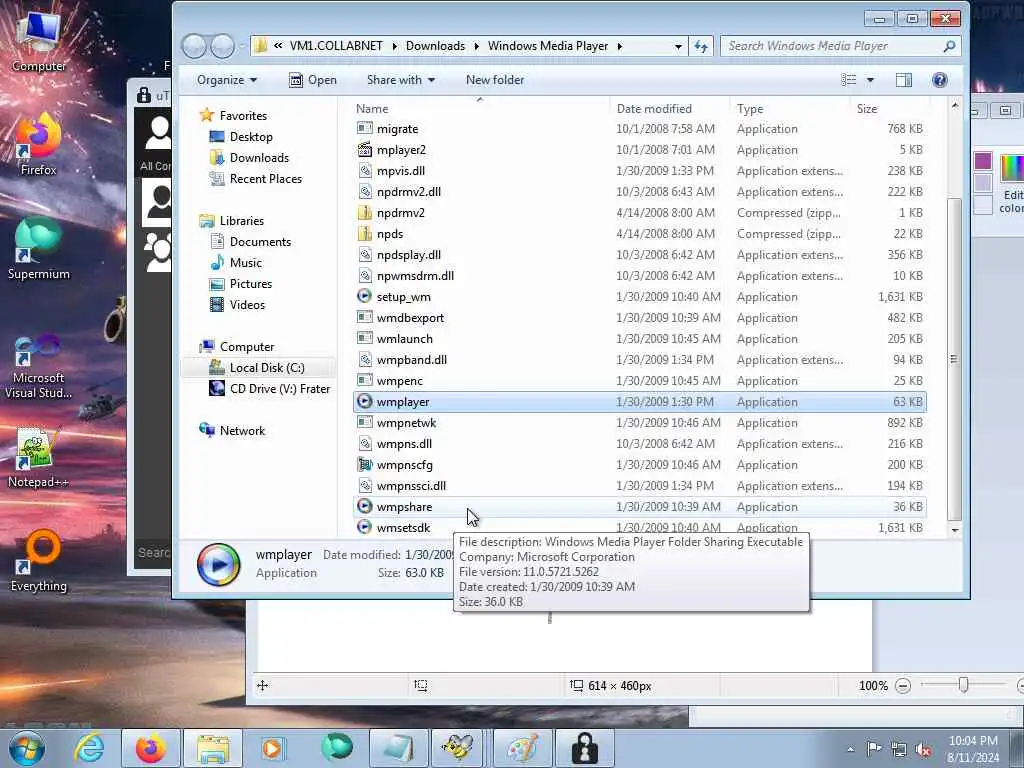
Task: Open Computer desktop icon
Action: point(38,40)
